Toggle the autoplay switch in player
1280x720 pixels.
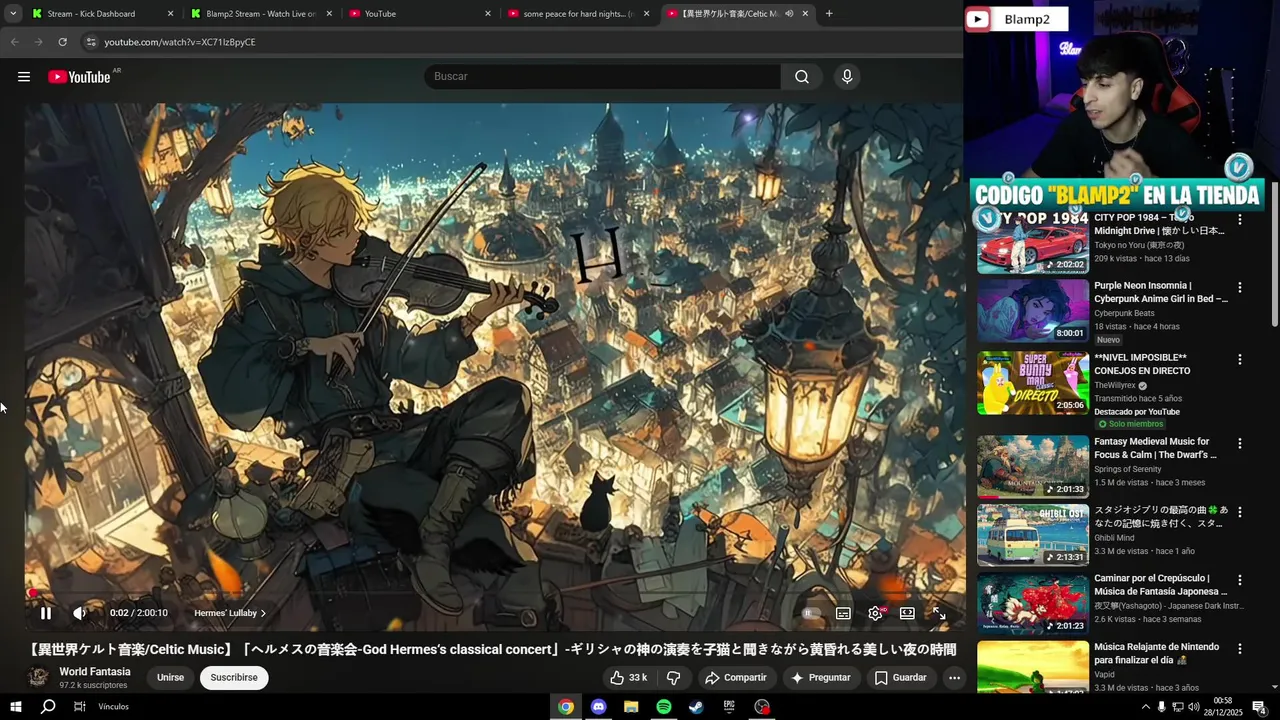coord(811,613)
